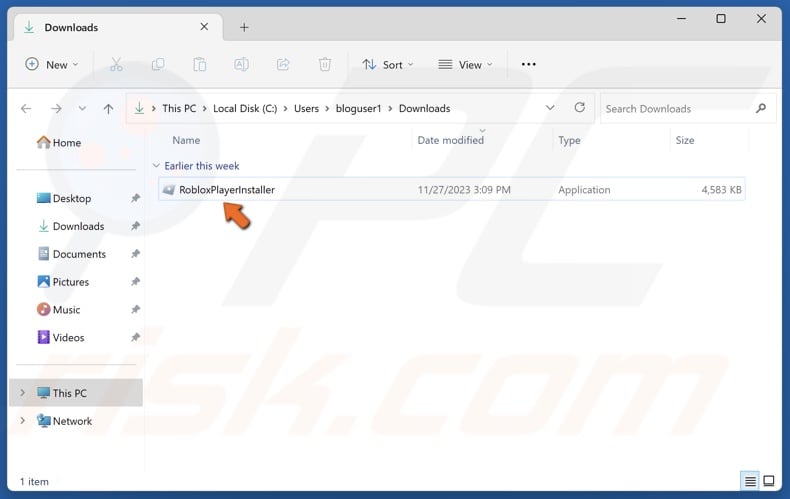The height and width of the screenshot is (499, 790).
Task: Open the See more three-dots menu
Action: pyautogui.click(x=529, y=65)
